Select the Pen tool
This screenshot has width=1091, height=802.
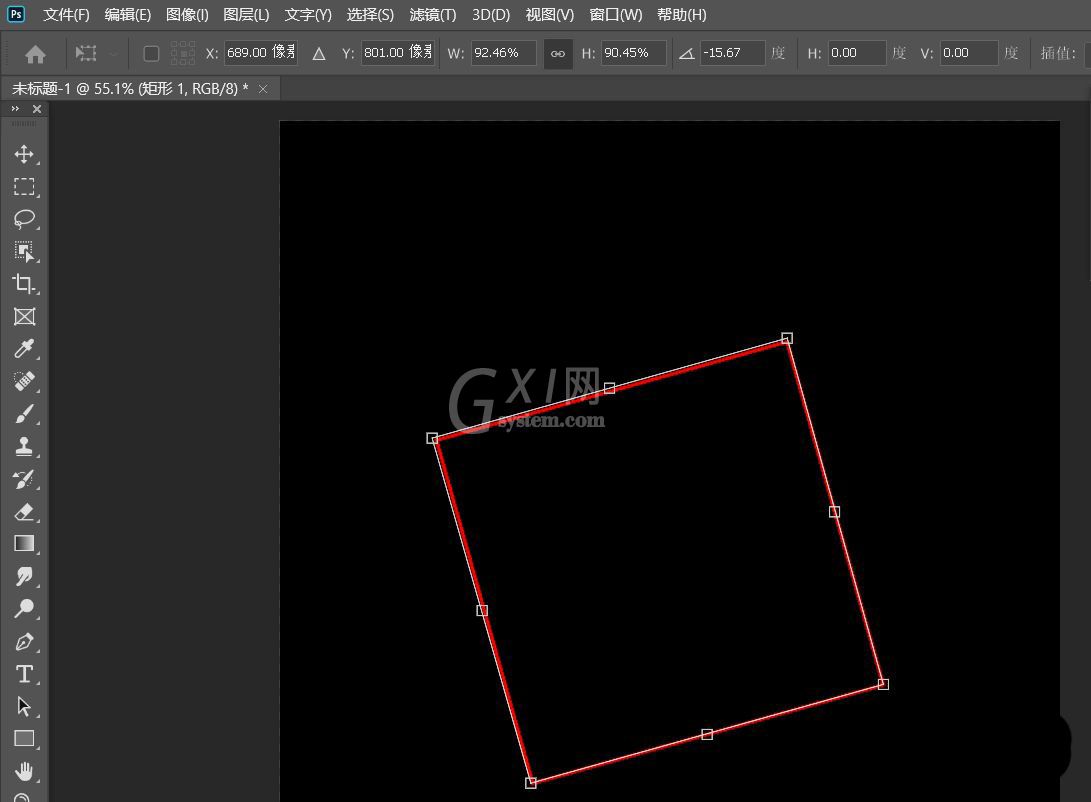coord(24,641)
